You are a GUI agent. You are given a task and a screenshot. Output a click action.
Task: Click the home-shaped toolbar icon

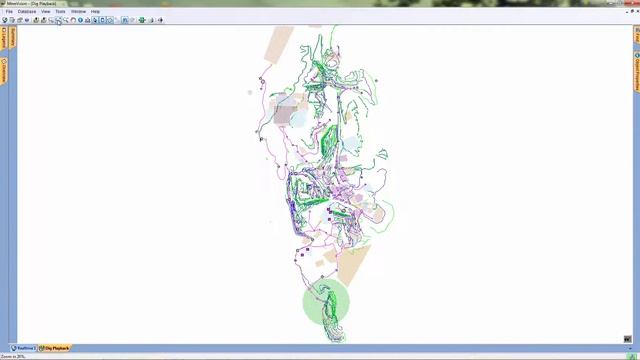88,20
